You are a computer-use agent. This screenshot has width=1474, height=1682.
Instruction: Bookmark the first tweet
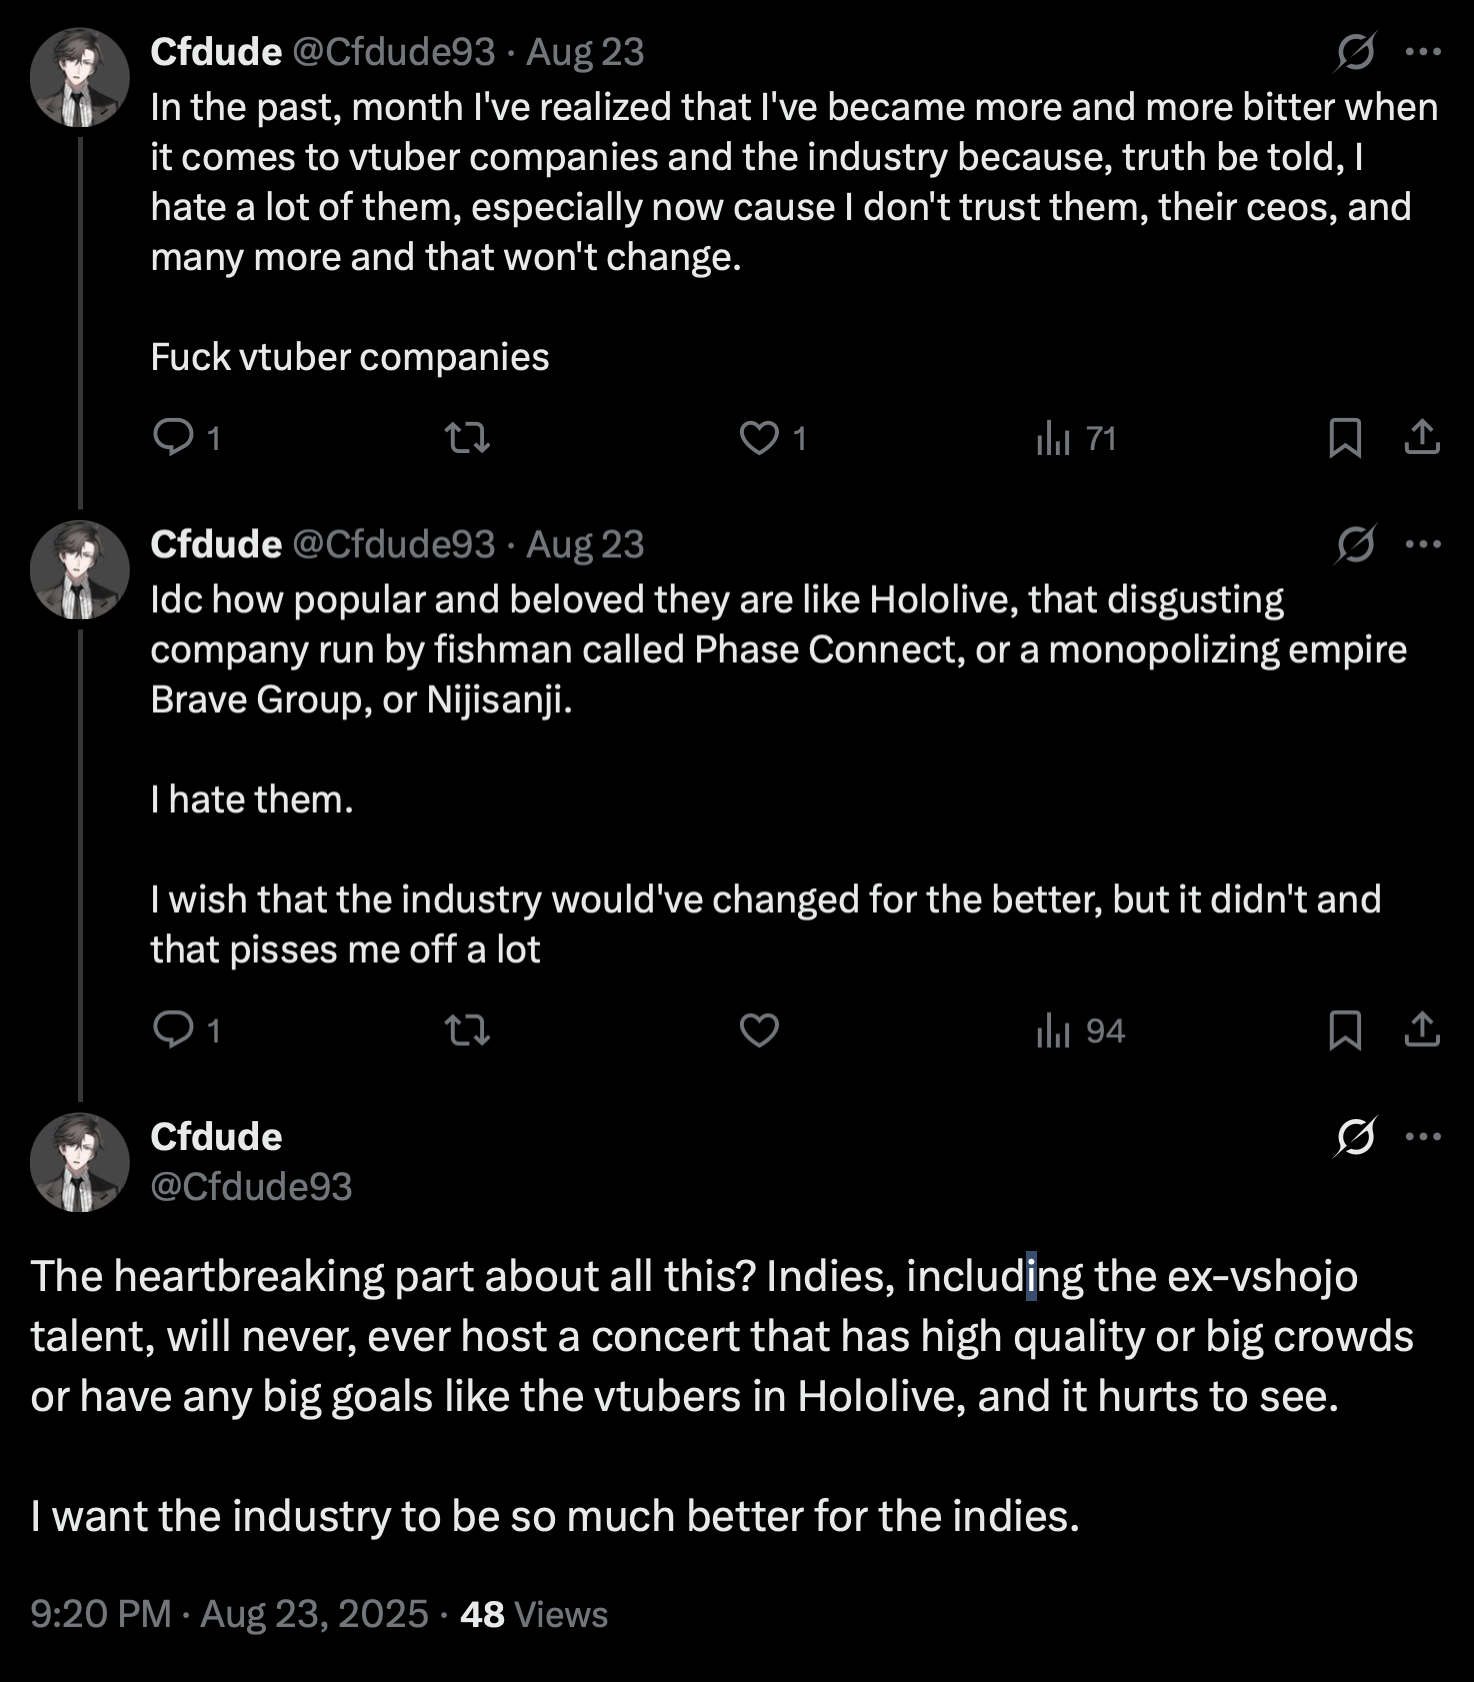click(x=1345, y=437)
